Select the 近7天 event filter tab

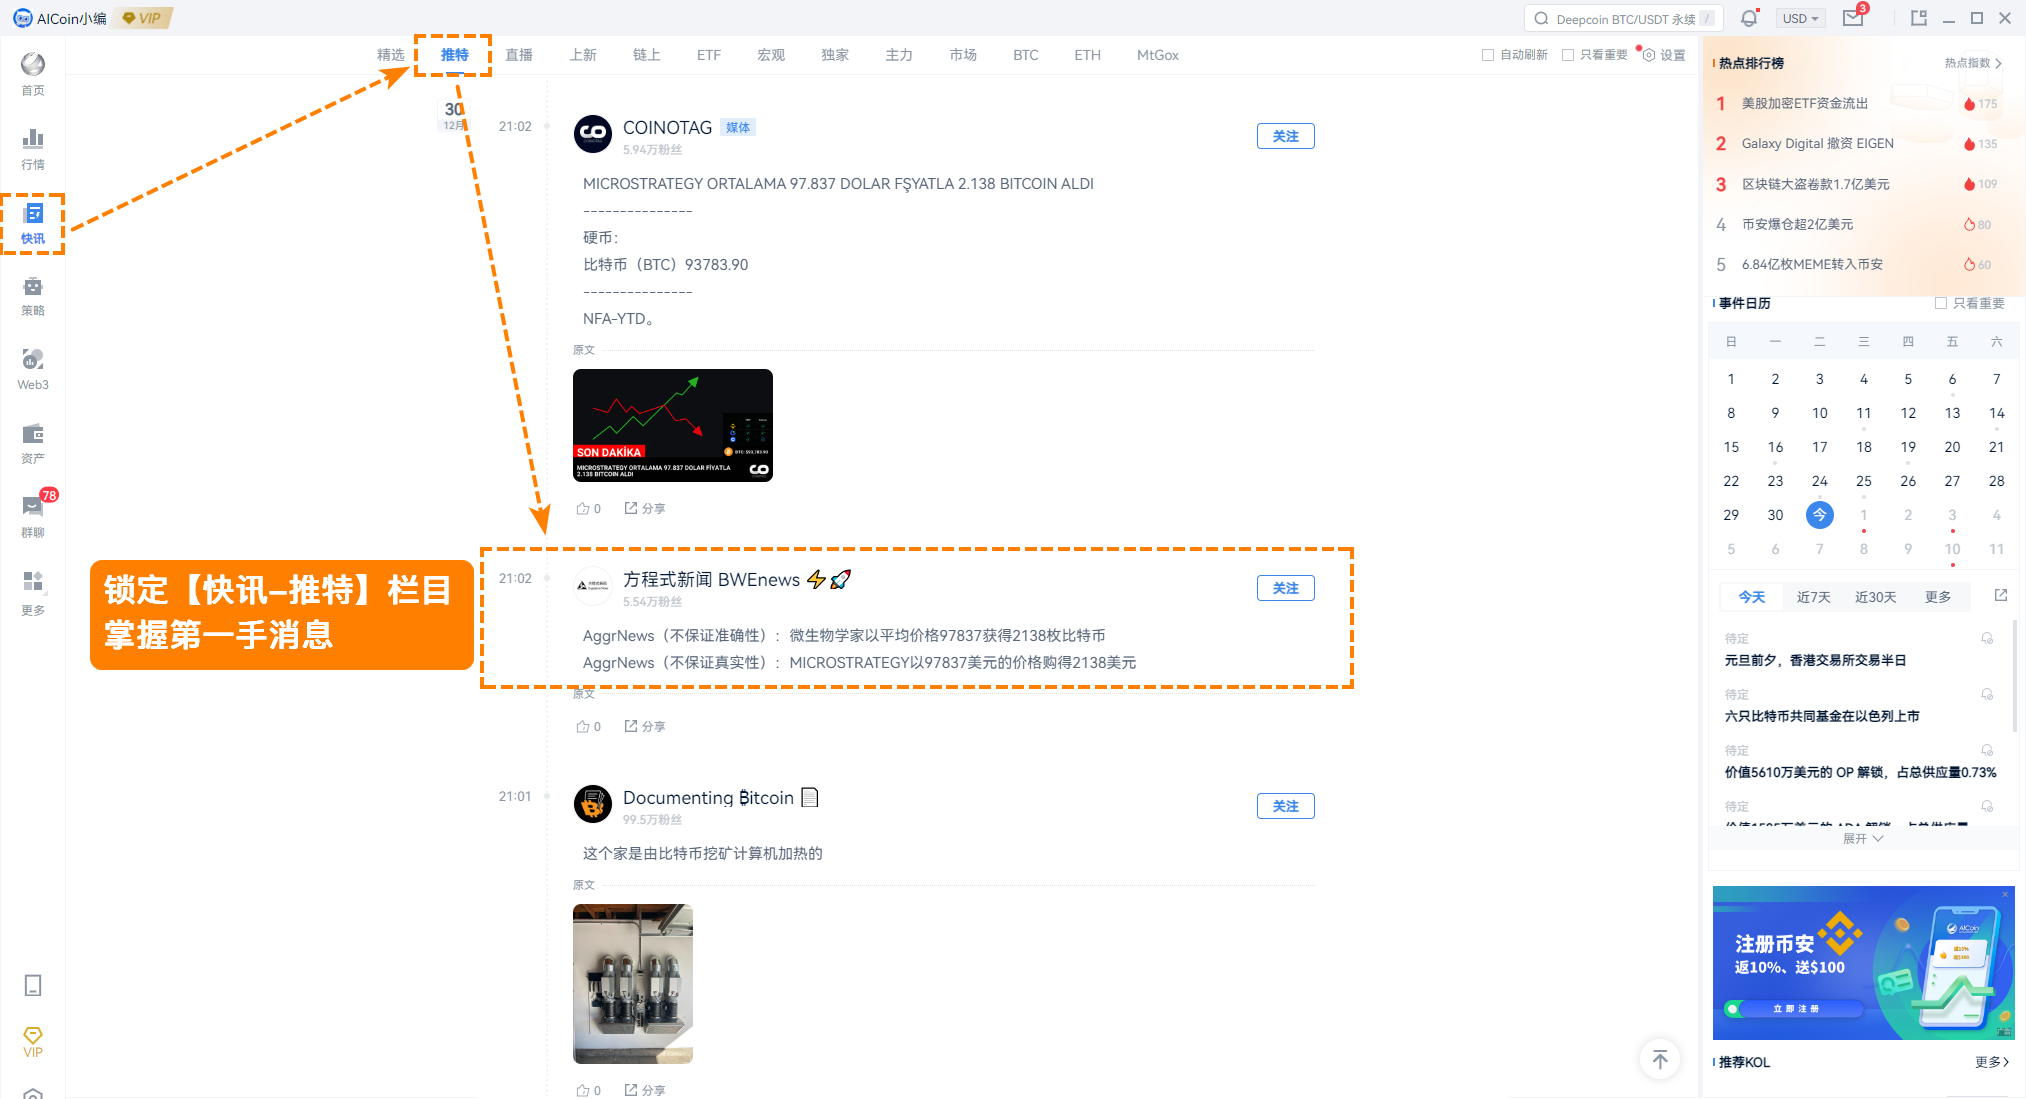click(x=1813, y=597)
